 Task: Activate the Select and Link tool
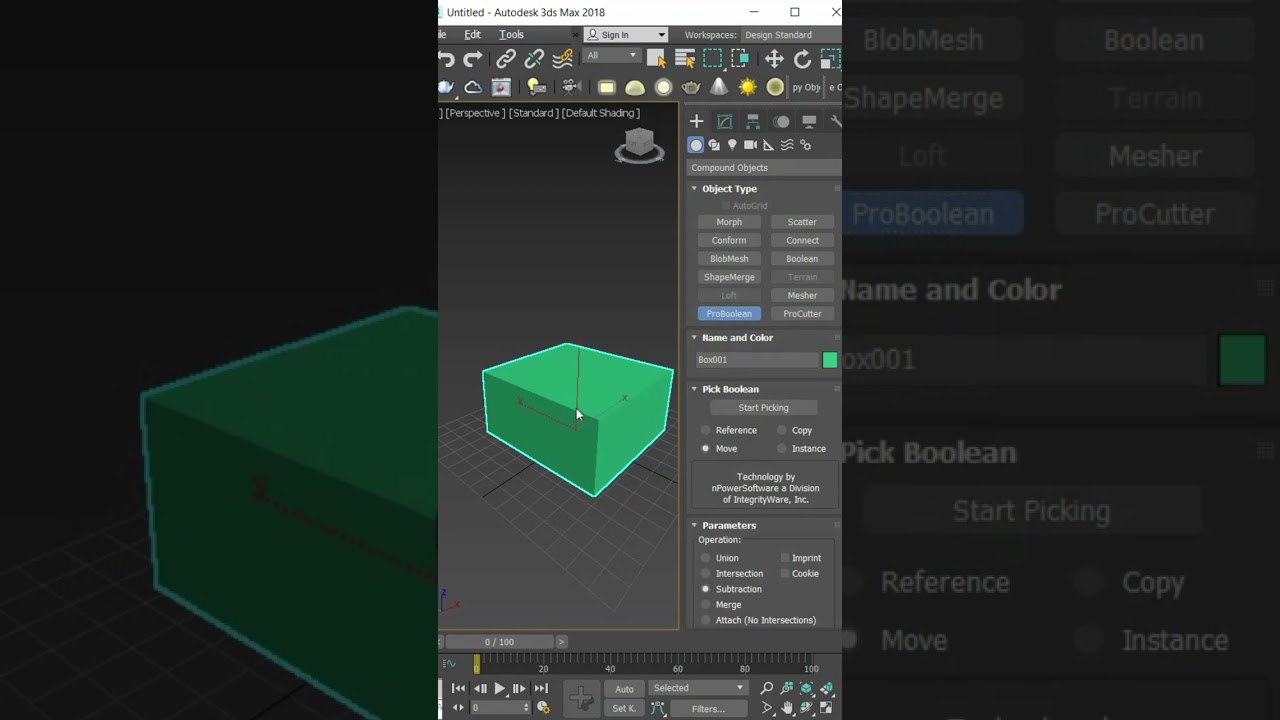point(506,59)
